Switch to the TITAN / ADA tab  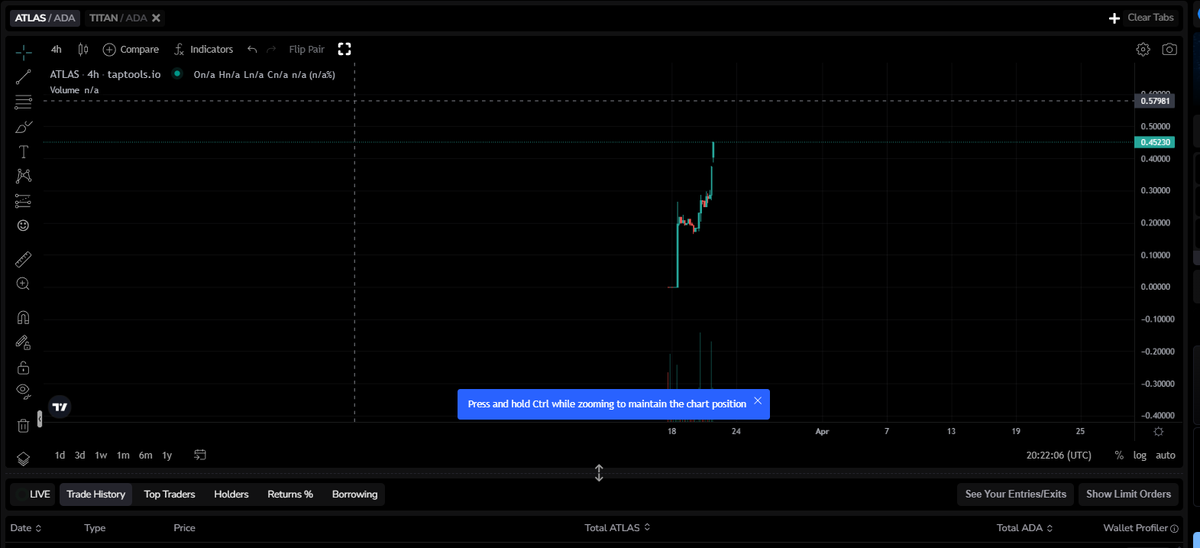pyautogui.click(x=119, y=17)
